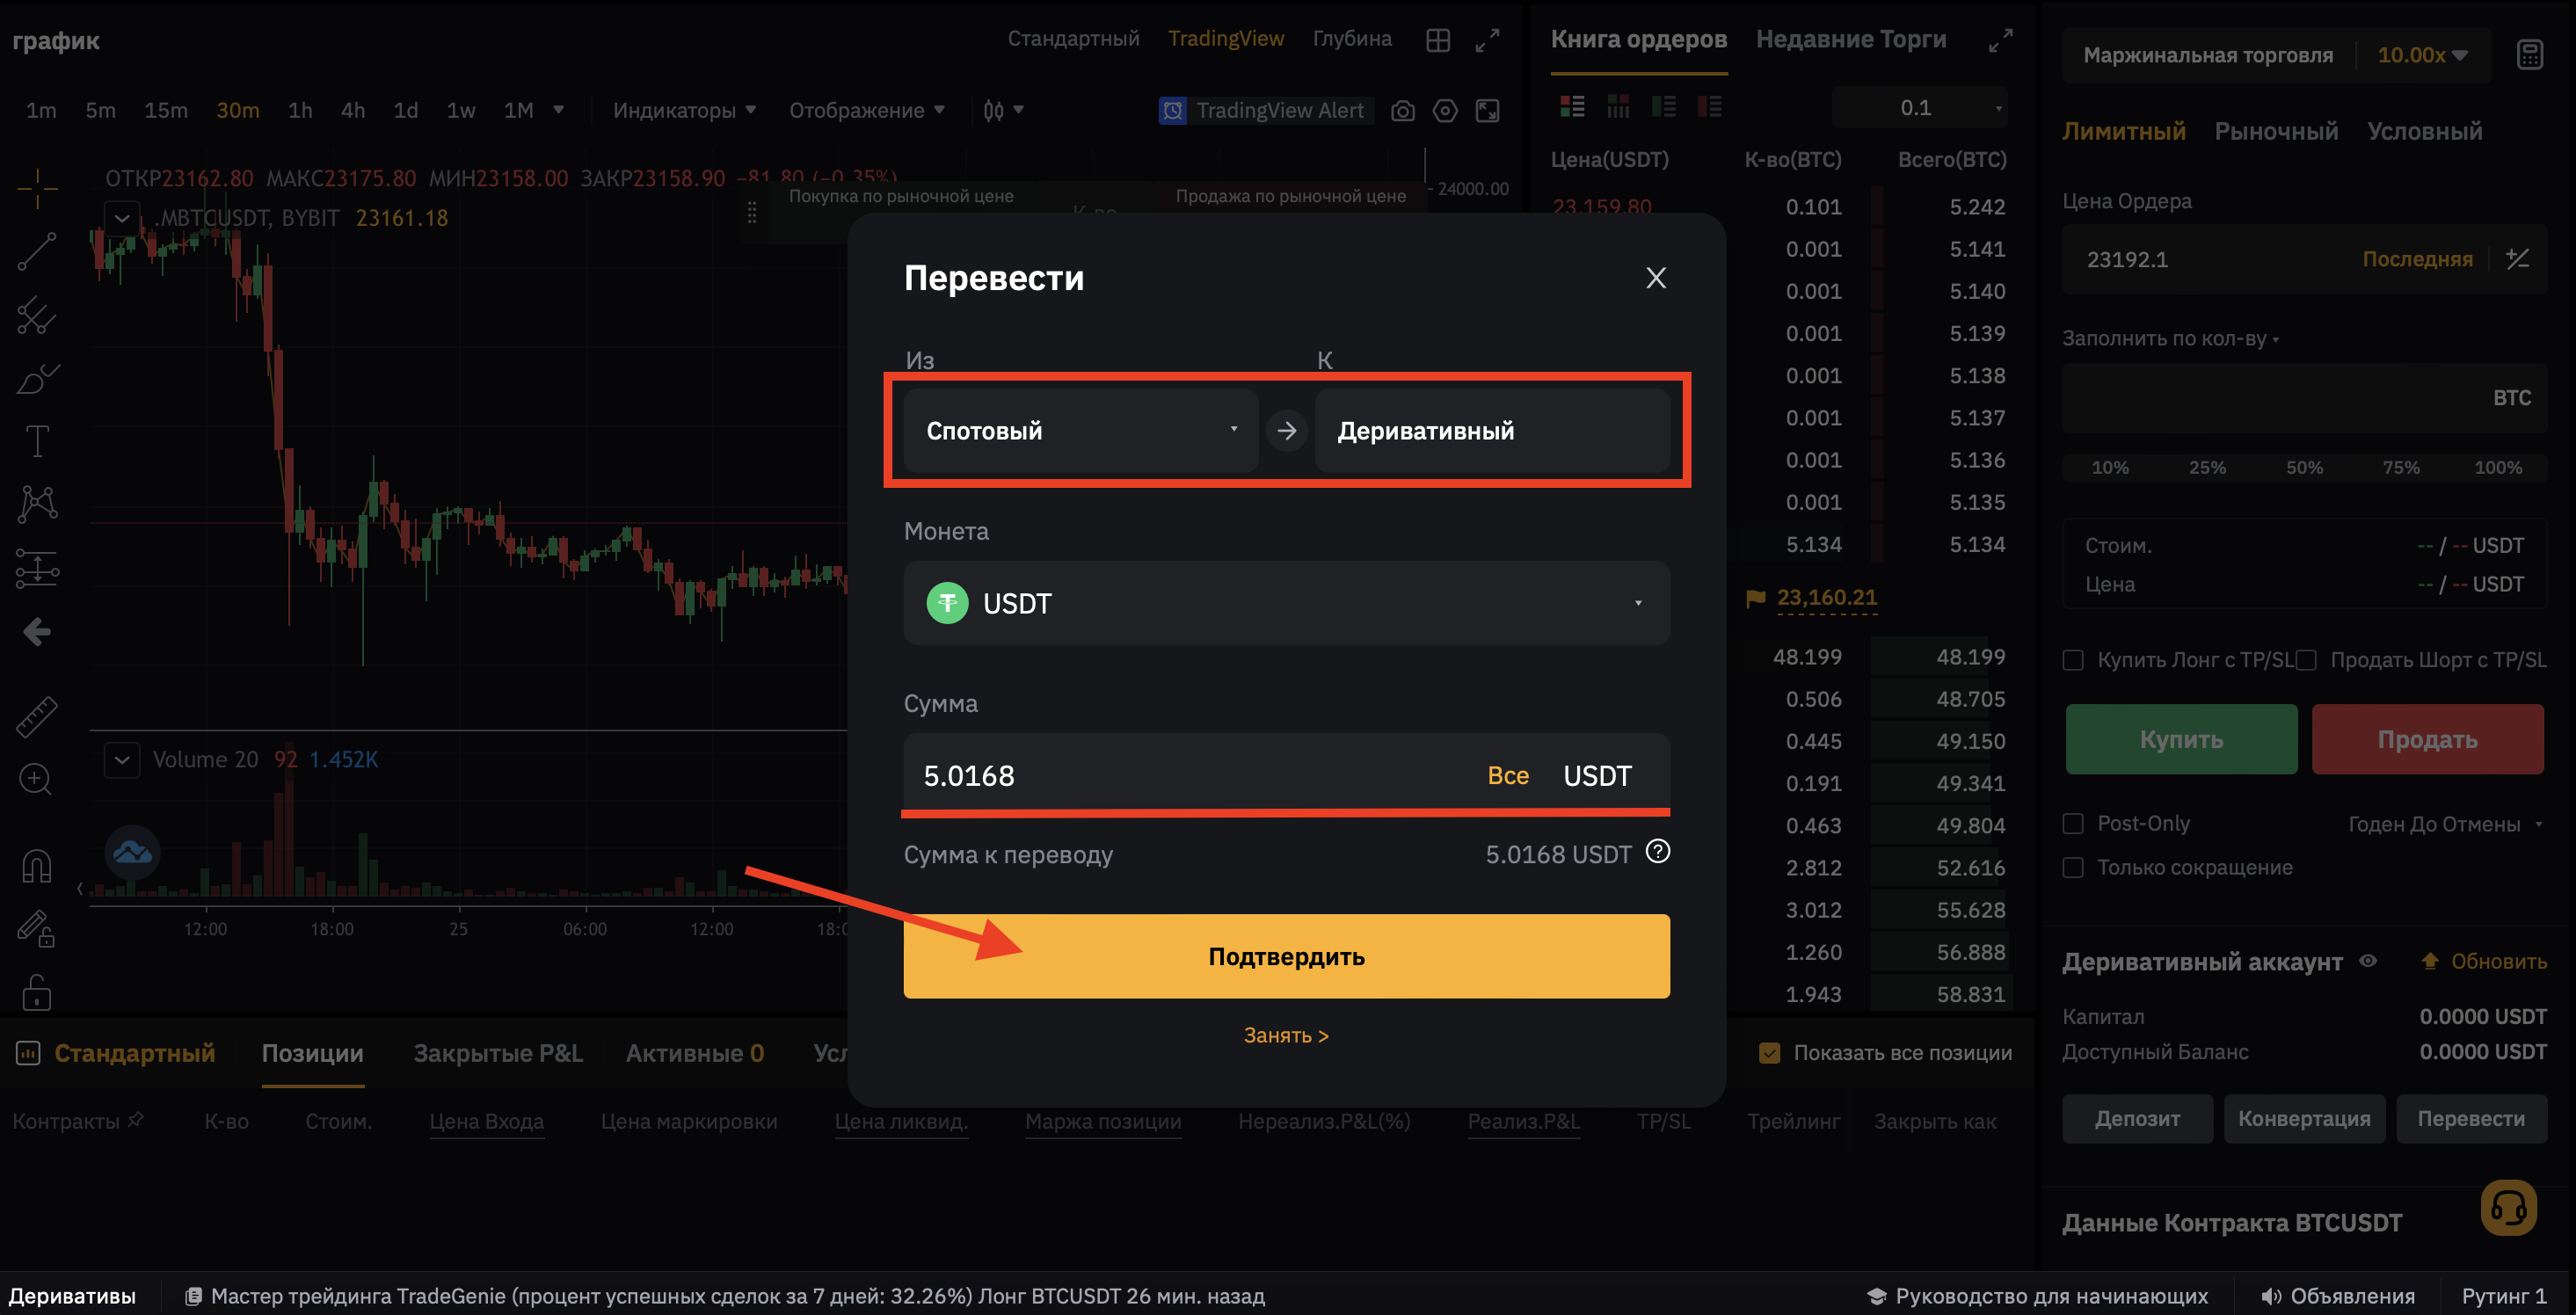Select the ruler measure tool

[x=37, y=716]
